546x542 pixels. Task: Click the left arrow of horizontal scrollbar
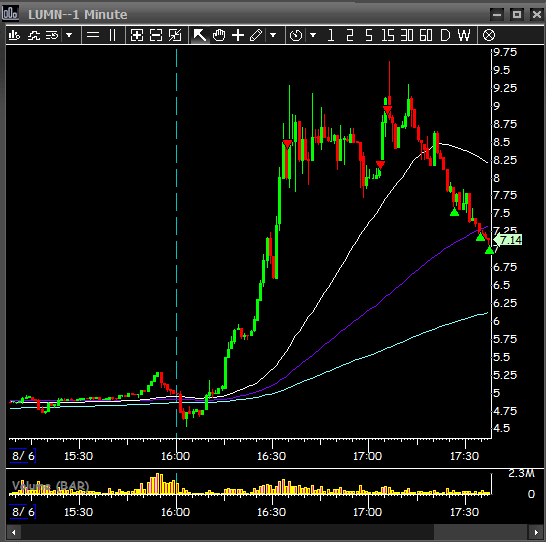14,533
